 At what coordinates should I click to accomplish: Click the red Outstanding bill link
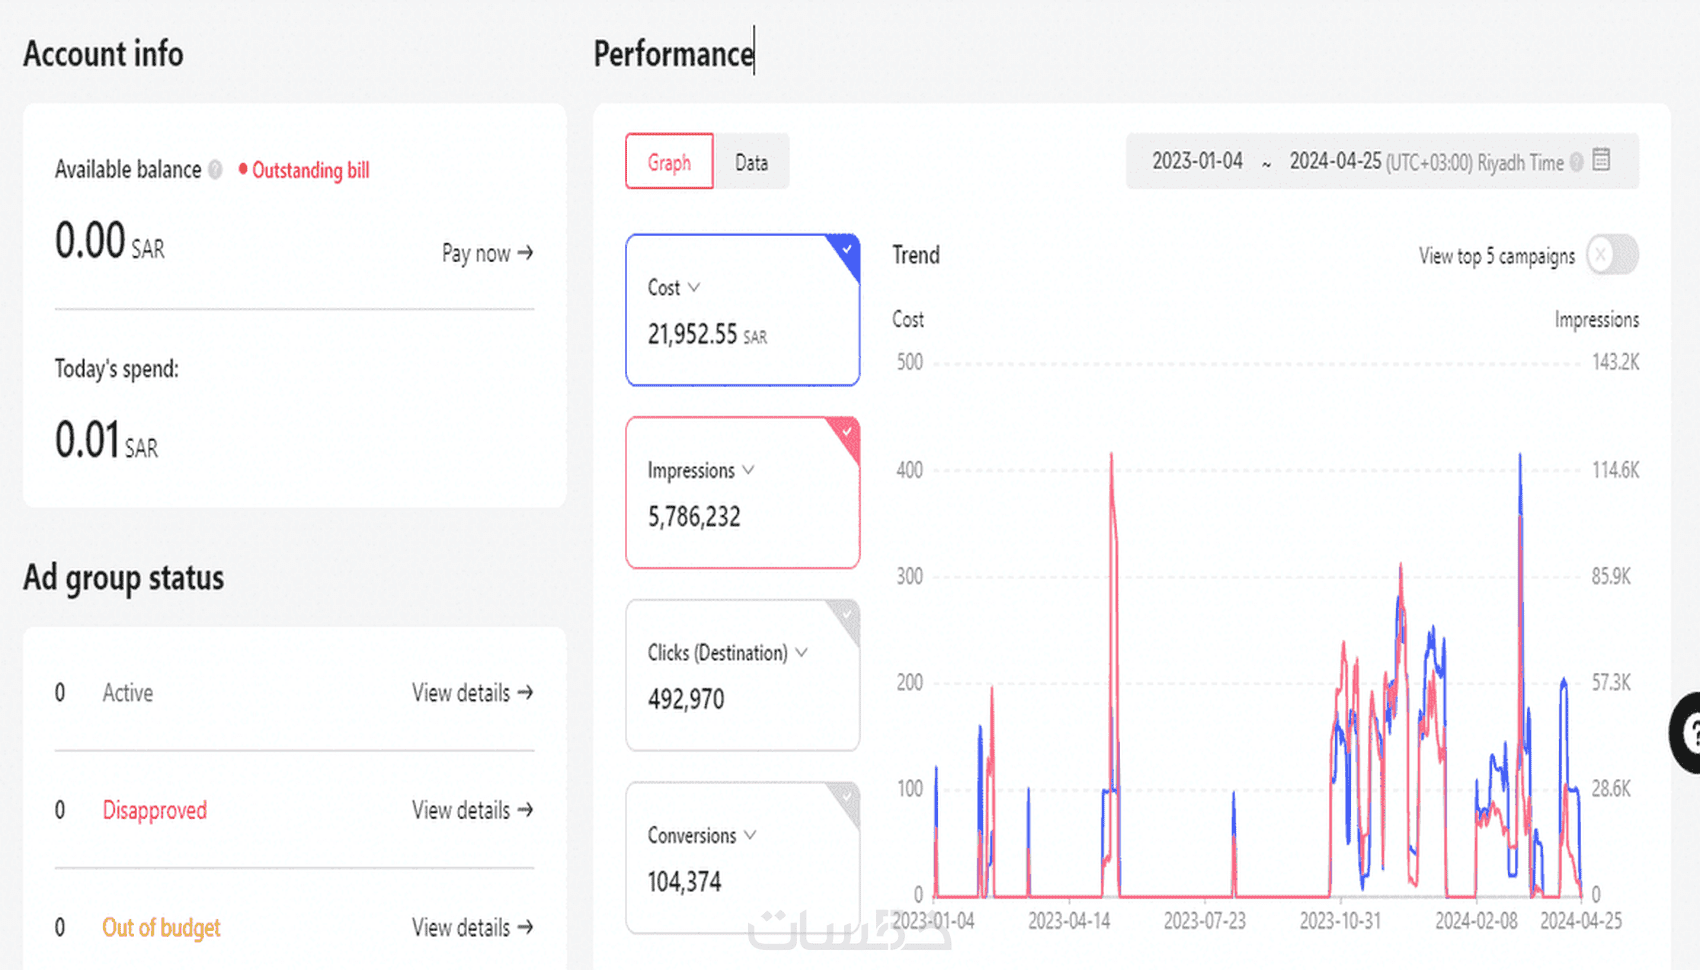(310, 170)
